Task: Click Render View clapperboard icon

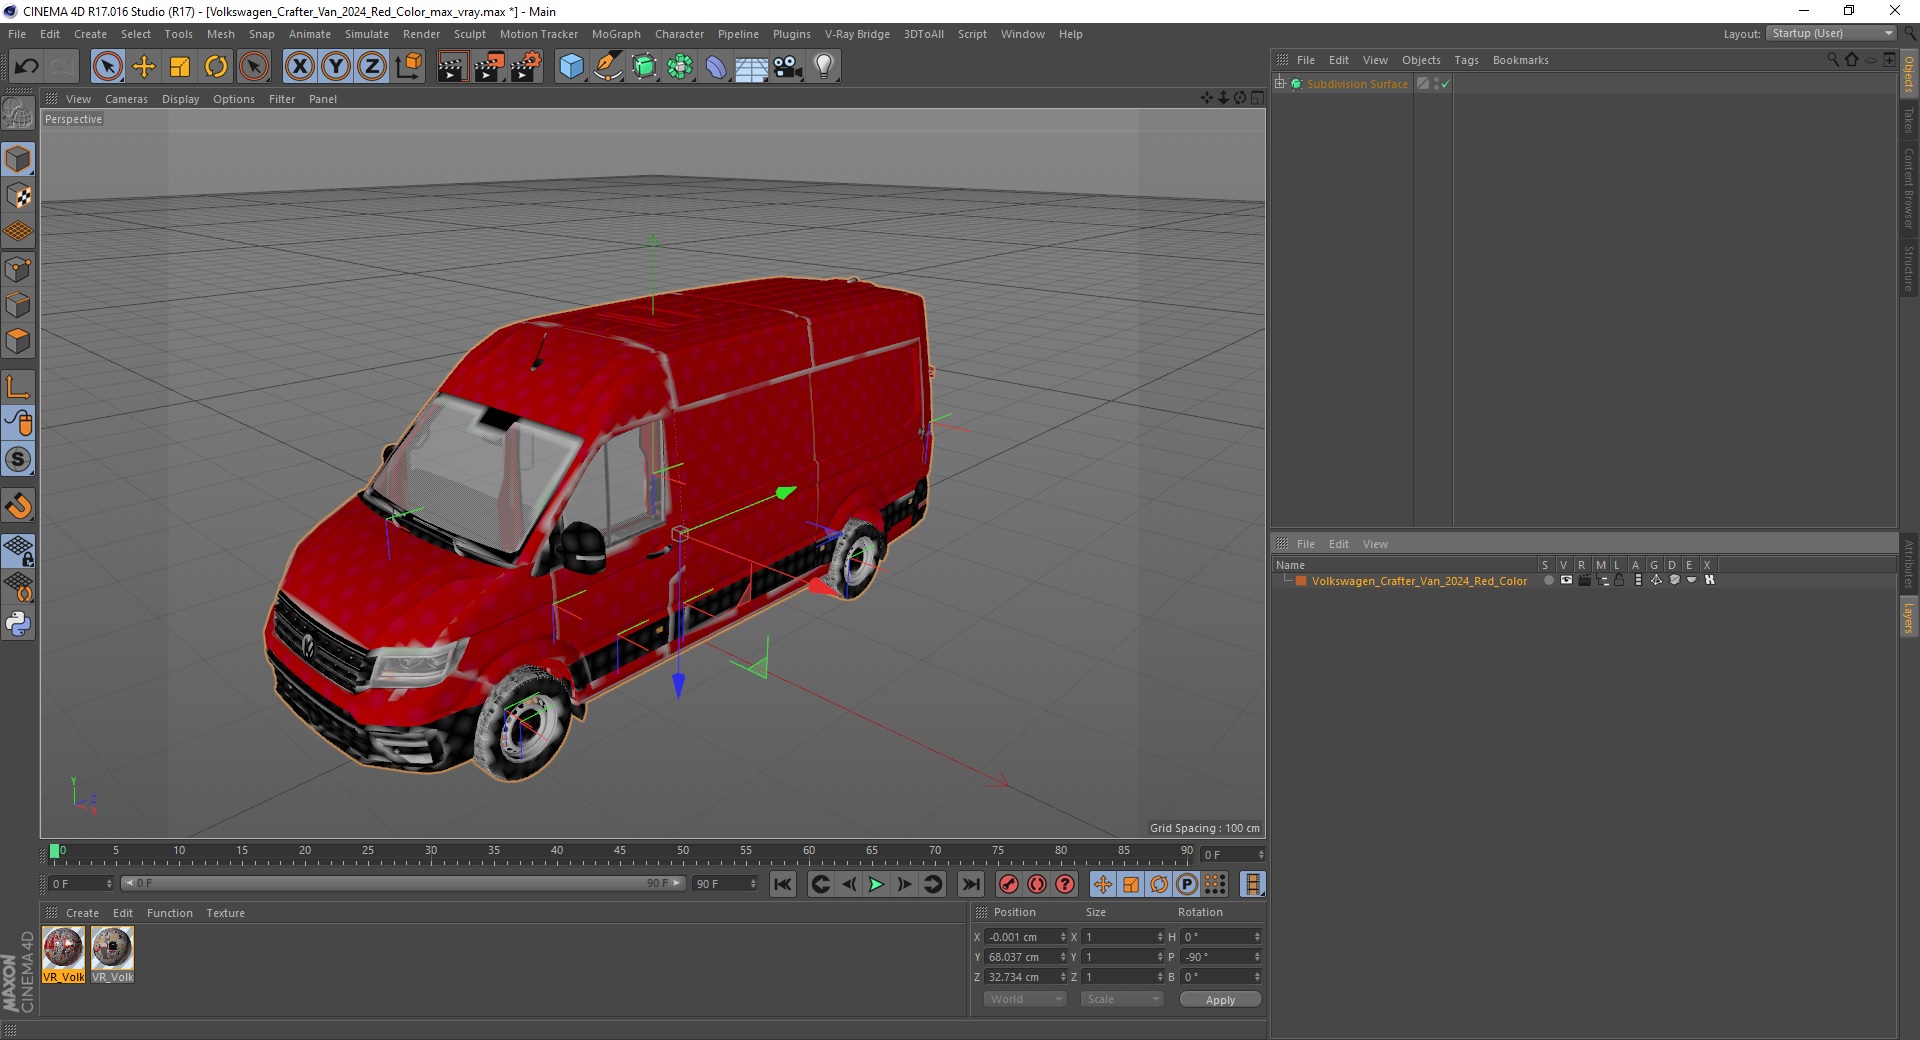Action: 452,67
